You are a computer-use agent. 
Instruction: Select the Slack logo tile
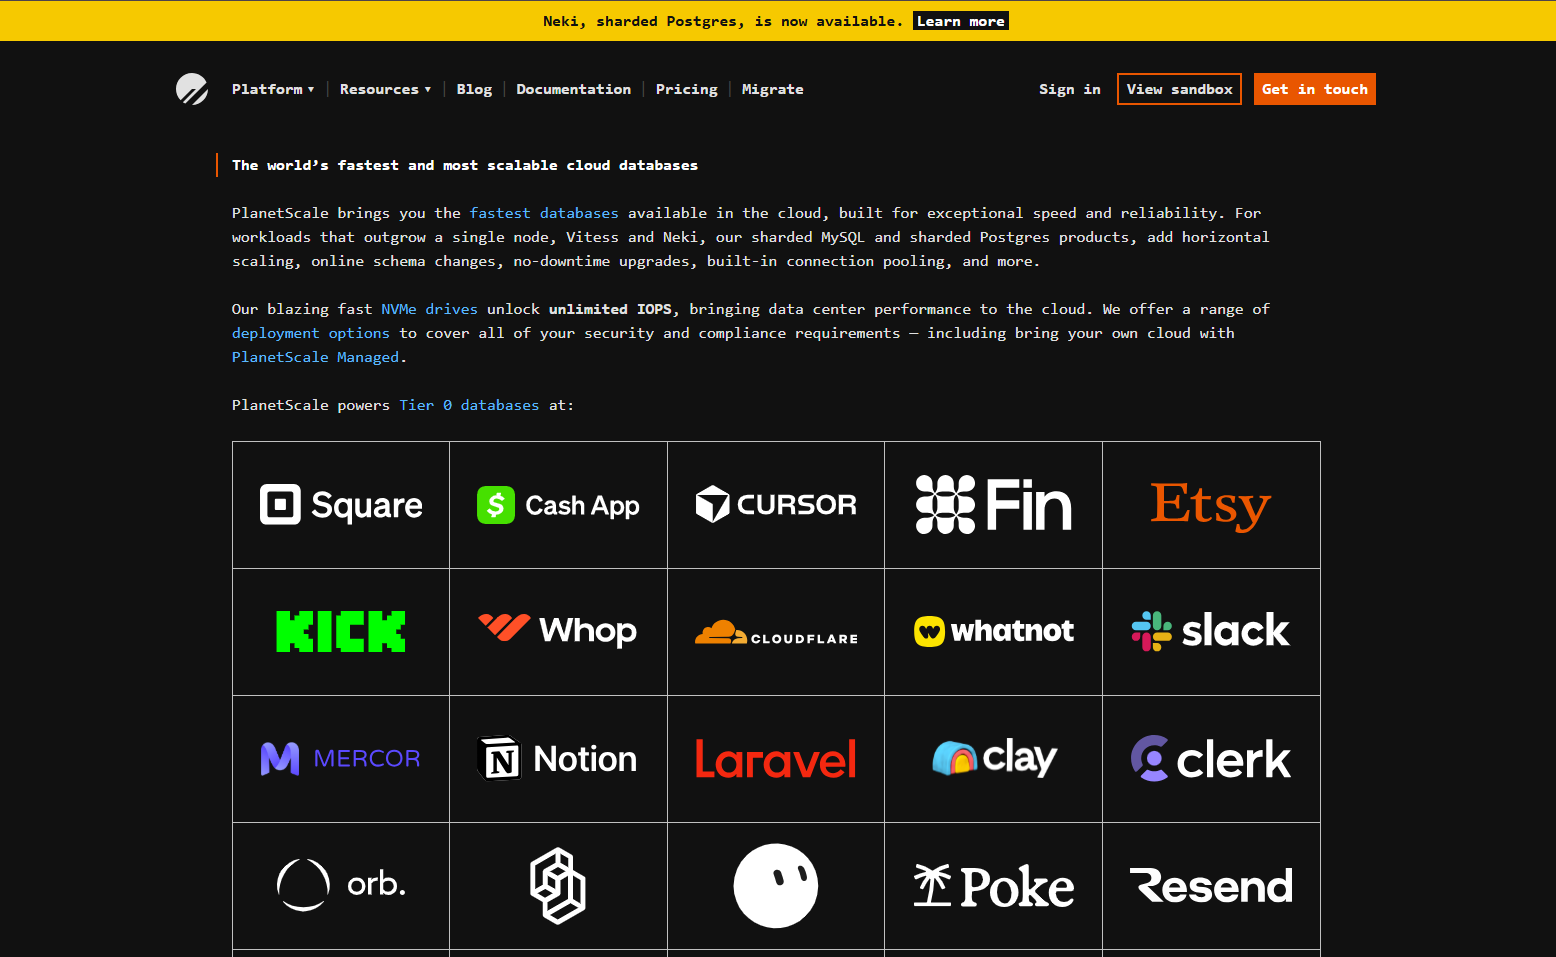click(x=1211, y=632)
